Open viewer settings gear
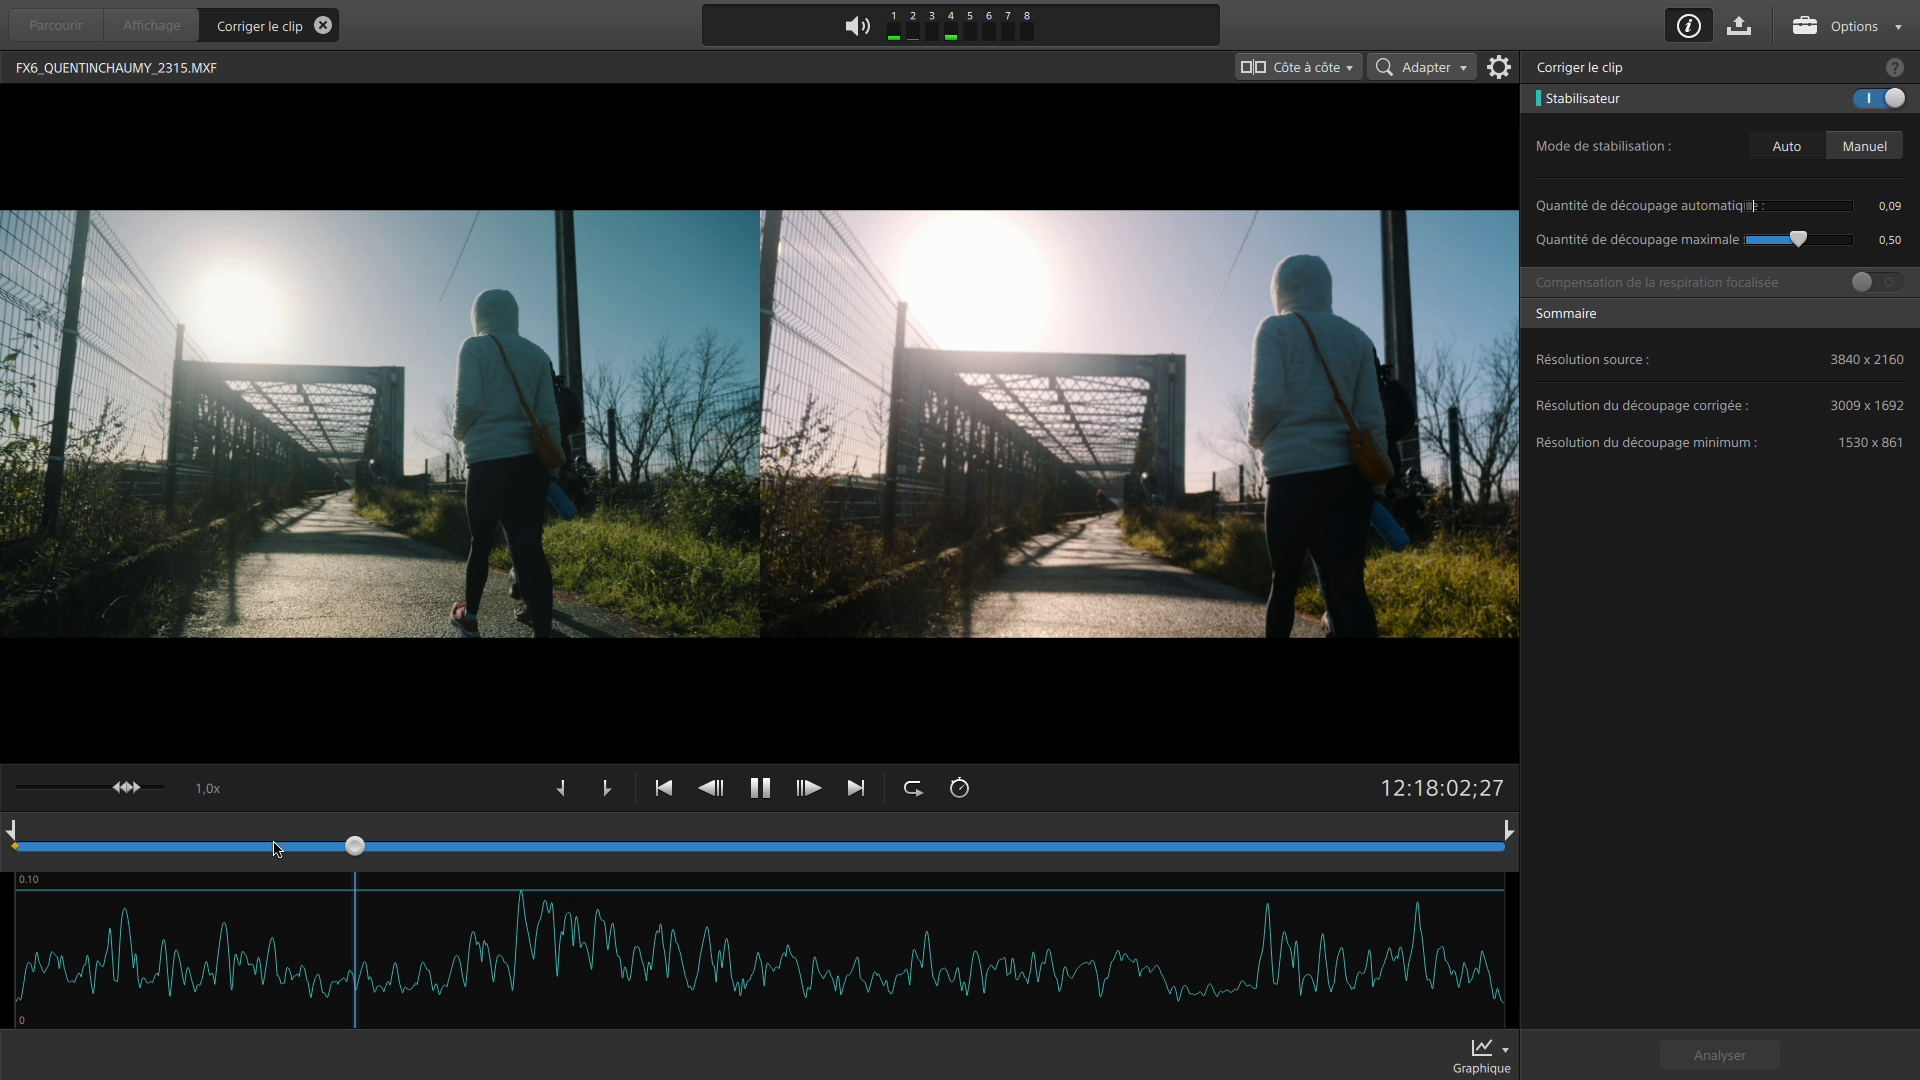Image resolution: width=1920 pixels, height=1080 pixels. pos(1499,67)
